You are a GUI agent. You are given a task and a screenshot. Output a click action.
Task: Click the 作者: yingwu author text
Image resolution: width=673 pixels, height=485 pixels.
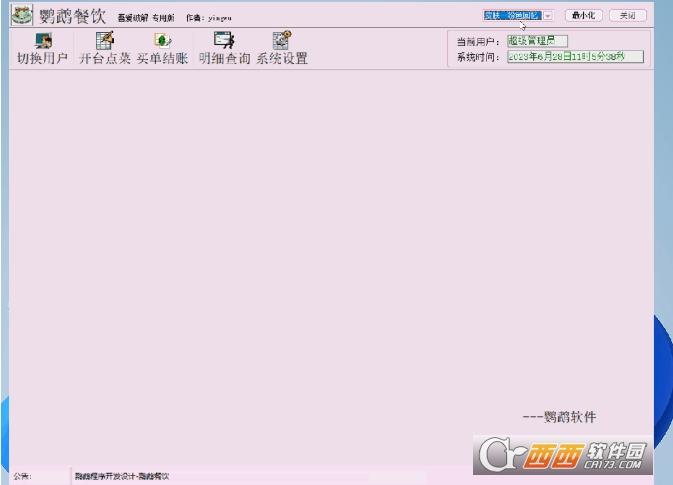[209, 18]
